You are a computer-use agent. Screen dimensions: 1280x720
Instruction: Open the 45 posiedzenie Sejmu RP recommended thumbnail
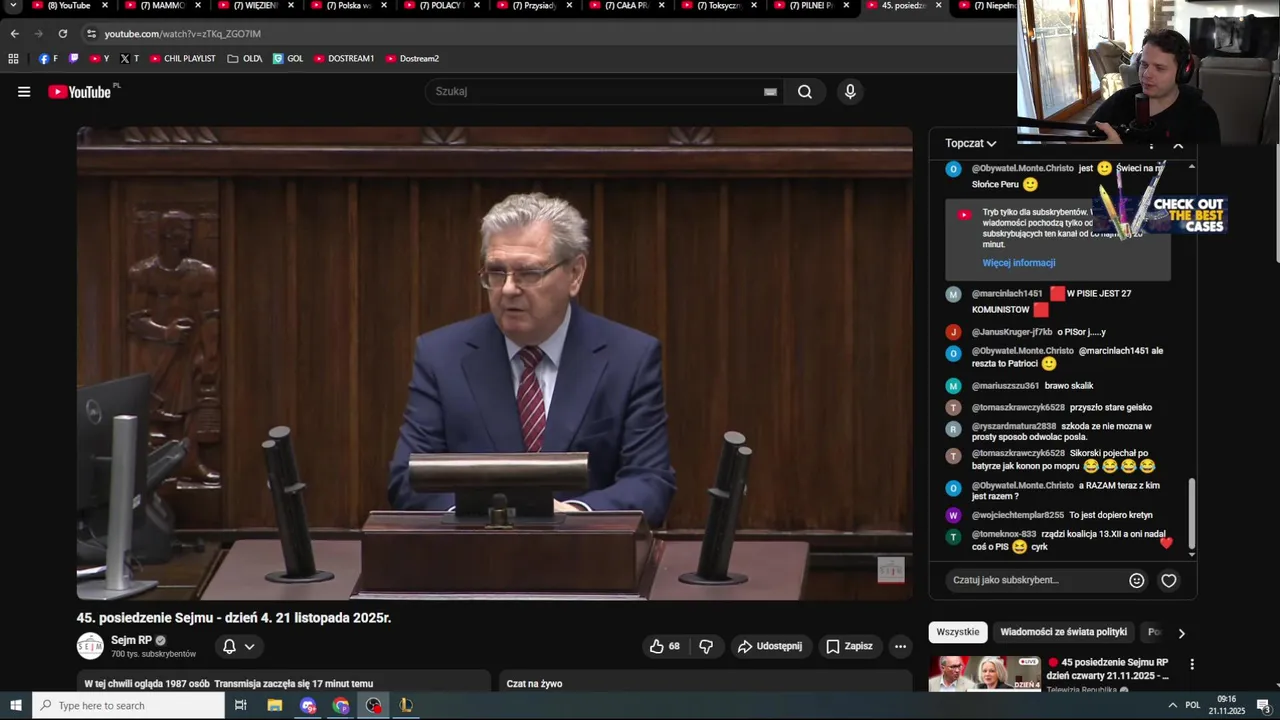984,673
